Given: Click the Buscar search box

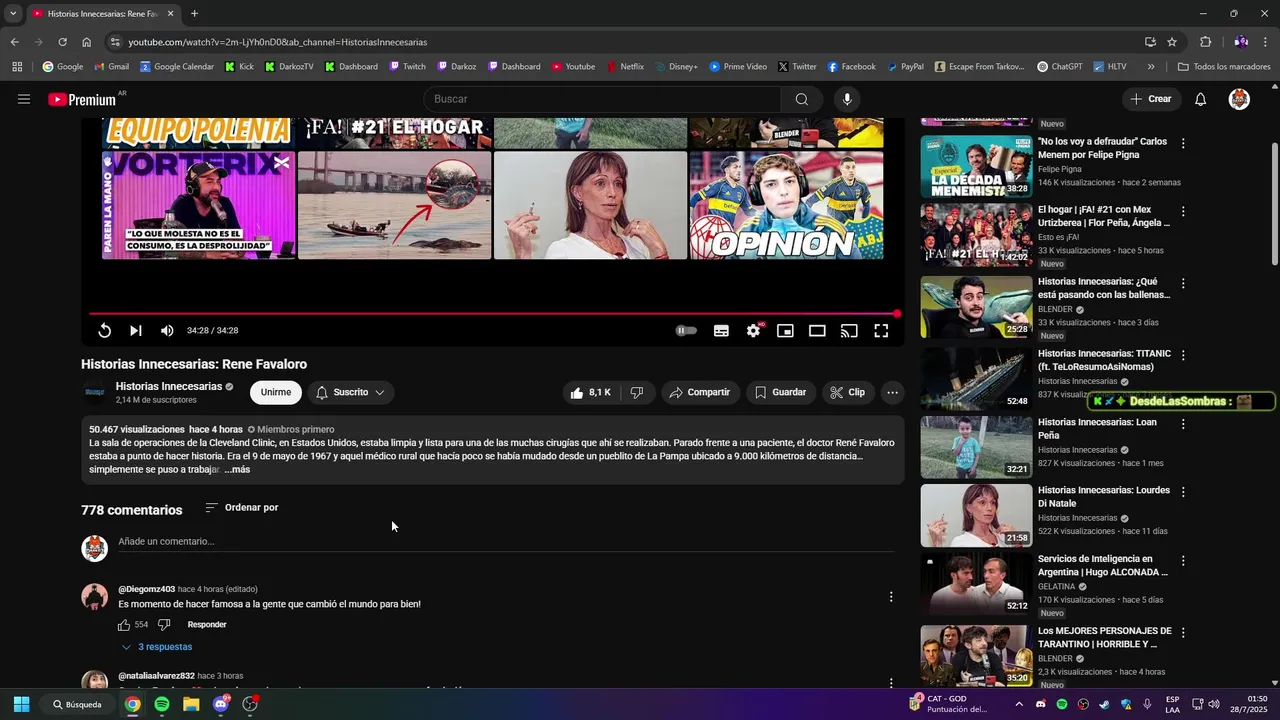Looking at the screenshot, I should coord(603,99).
